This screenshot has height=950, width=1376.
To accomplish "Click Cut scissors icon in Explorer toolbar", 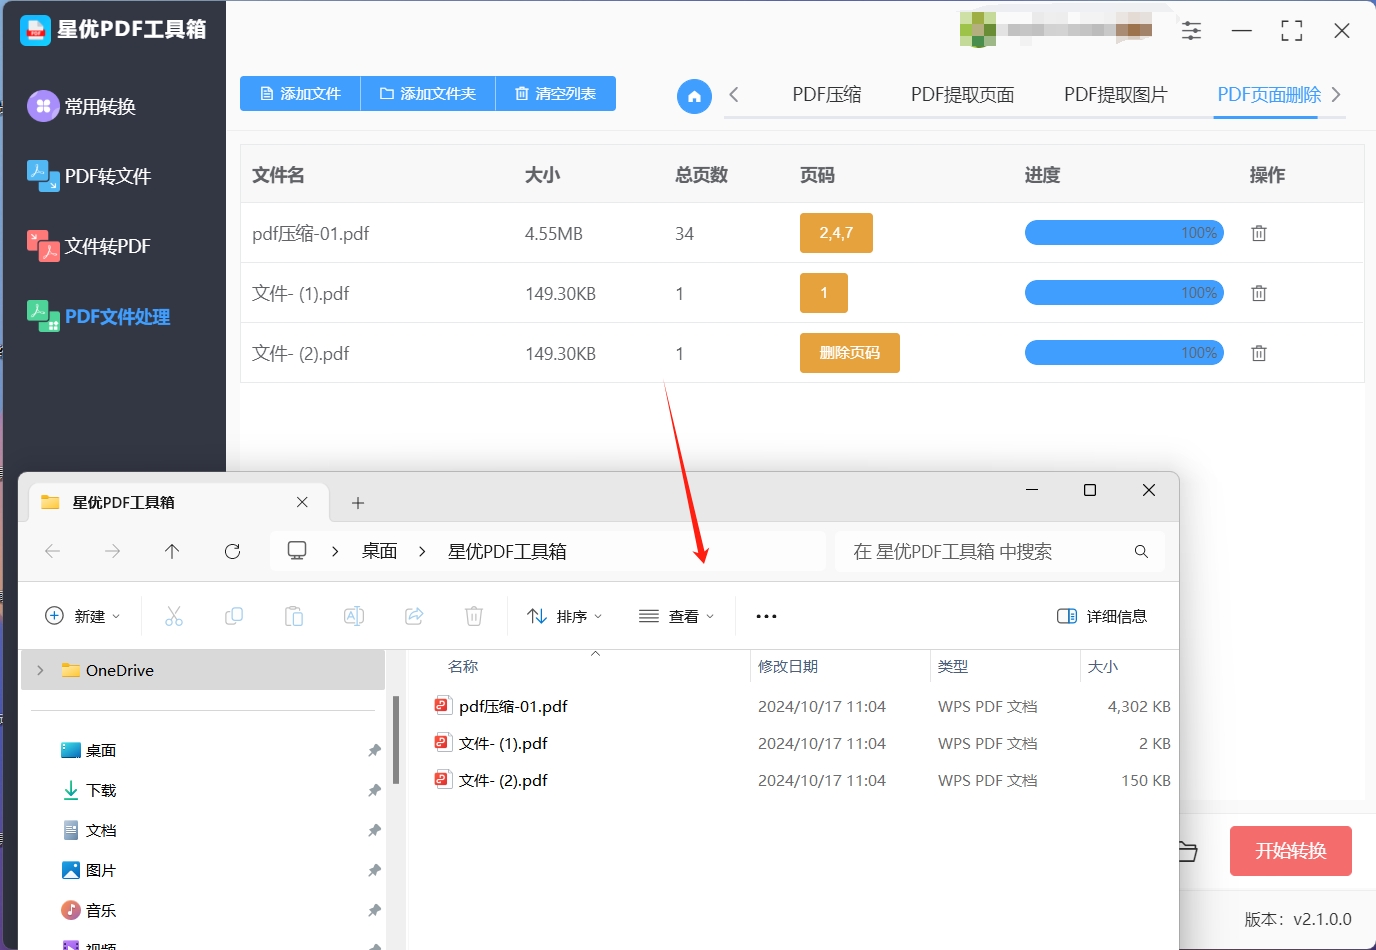I will (174, 616).
